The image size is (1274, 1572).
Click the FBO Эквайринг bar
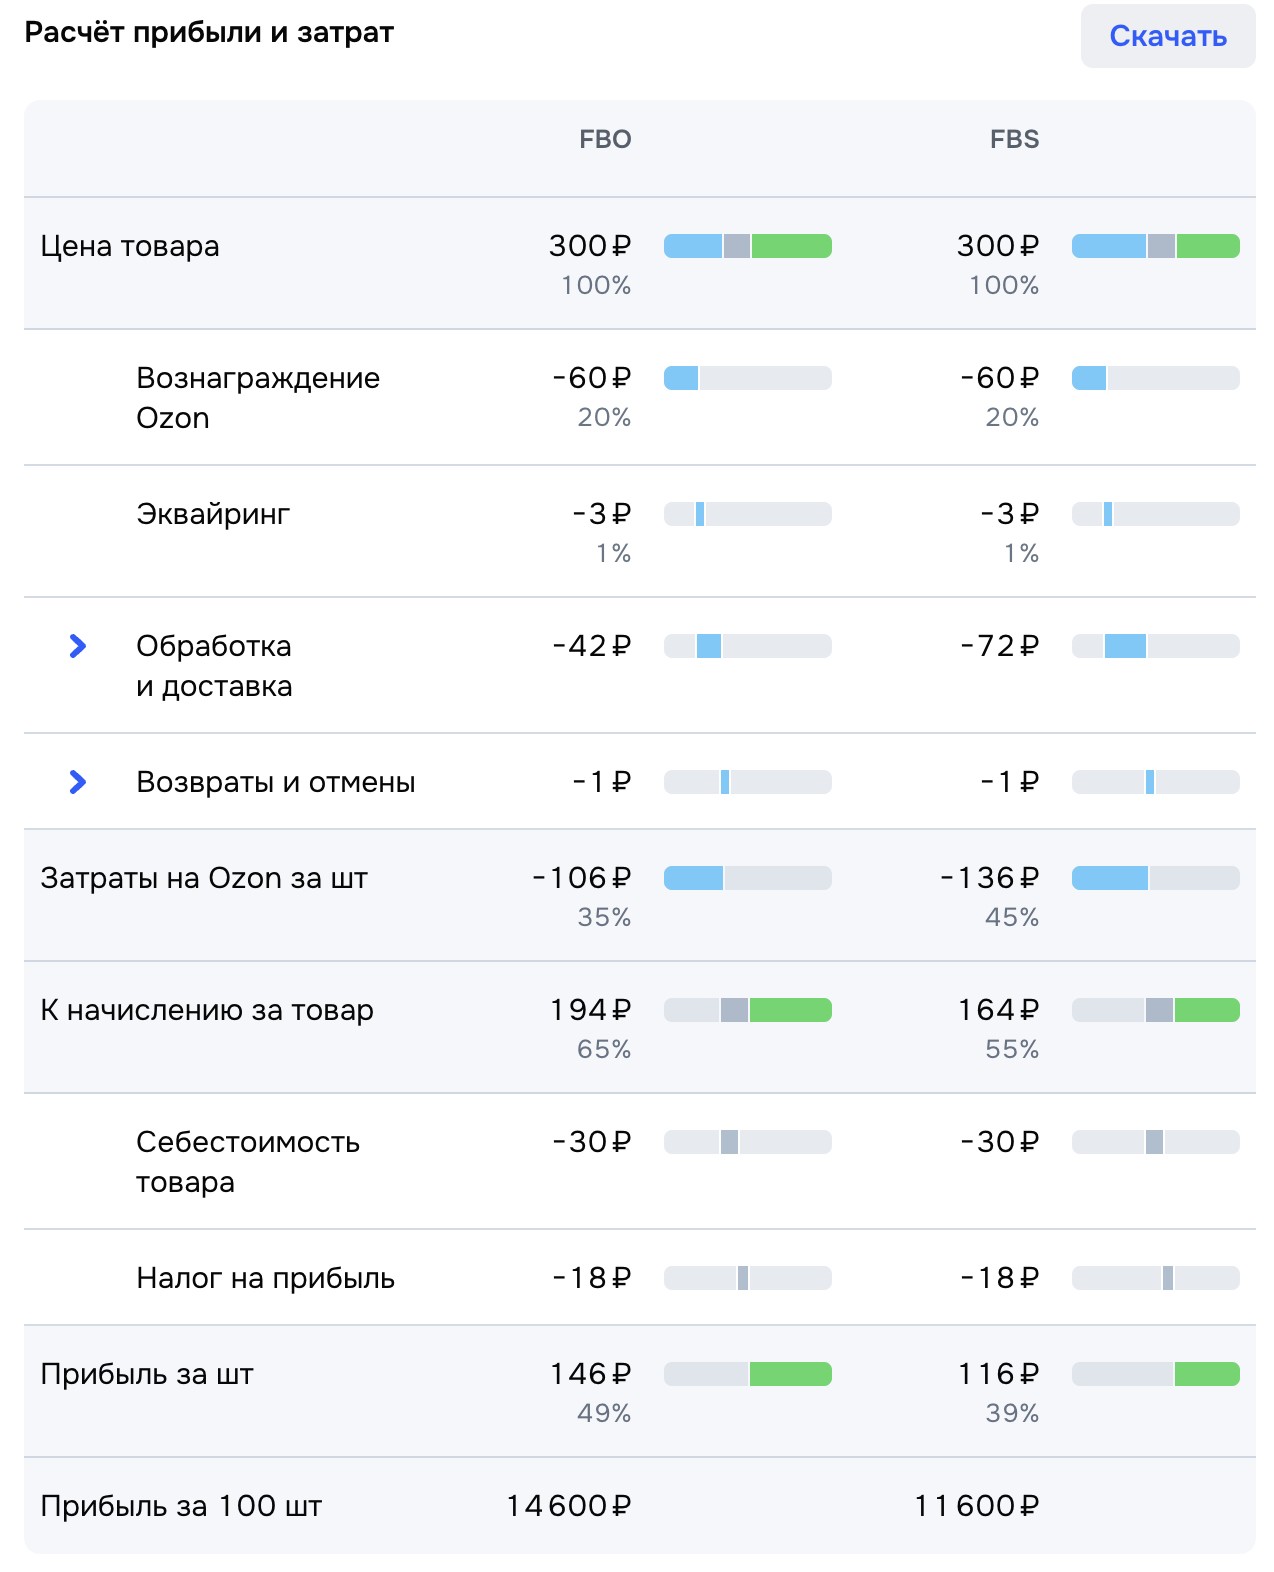[x=748, y=514]
